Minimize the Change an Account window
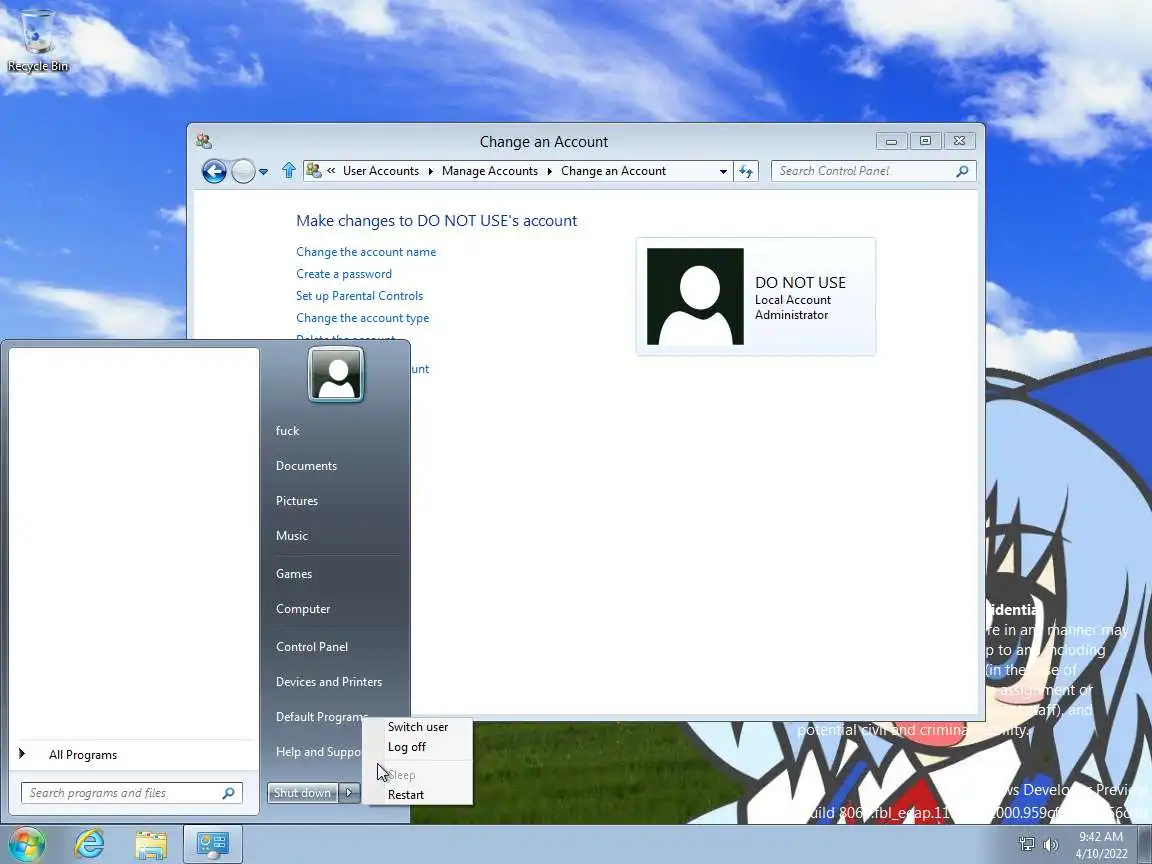Image resolution: width=1152 pixels, height=864 pixels. point(892,141)
